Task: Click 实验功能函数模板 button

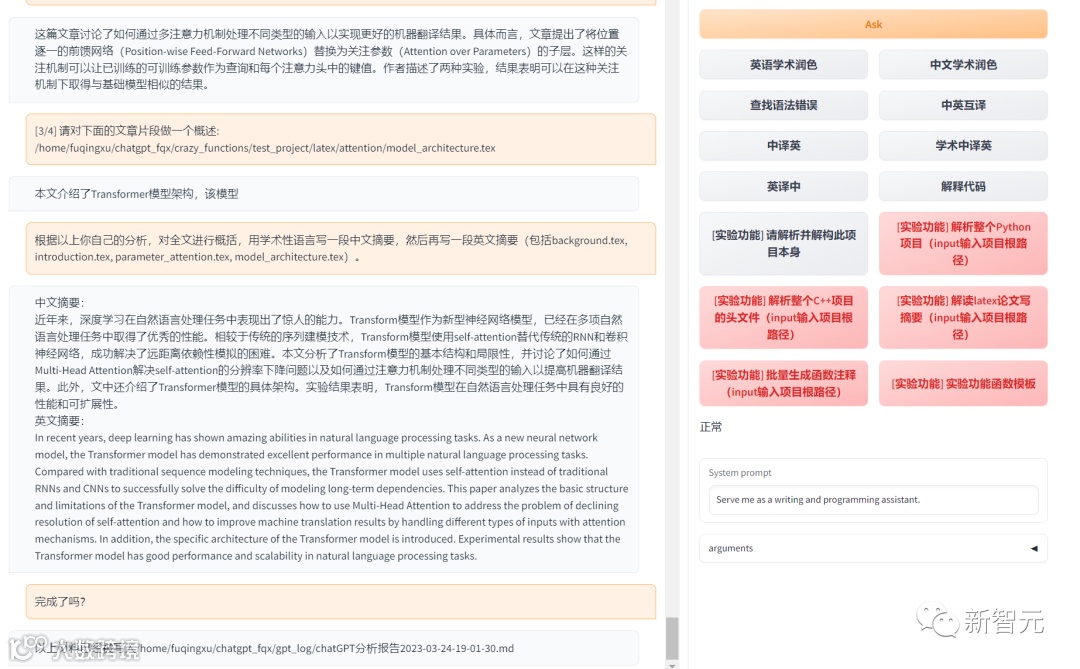Action: 963,384
